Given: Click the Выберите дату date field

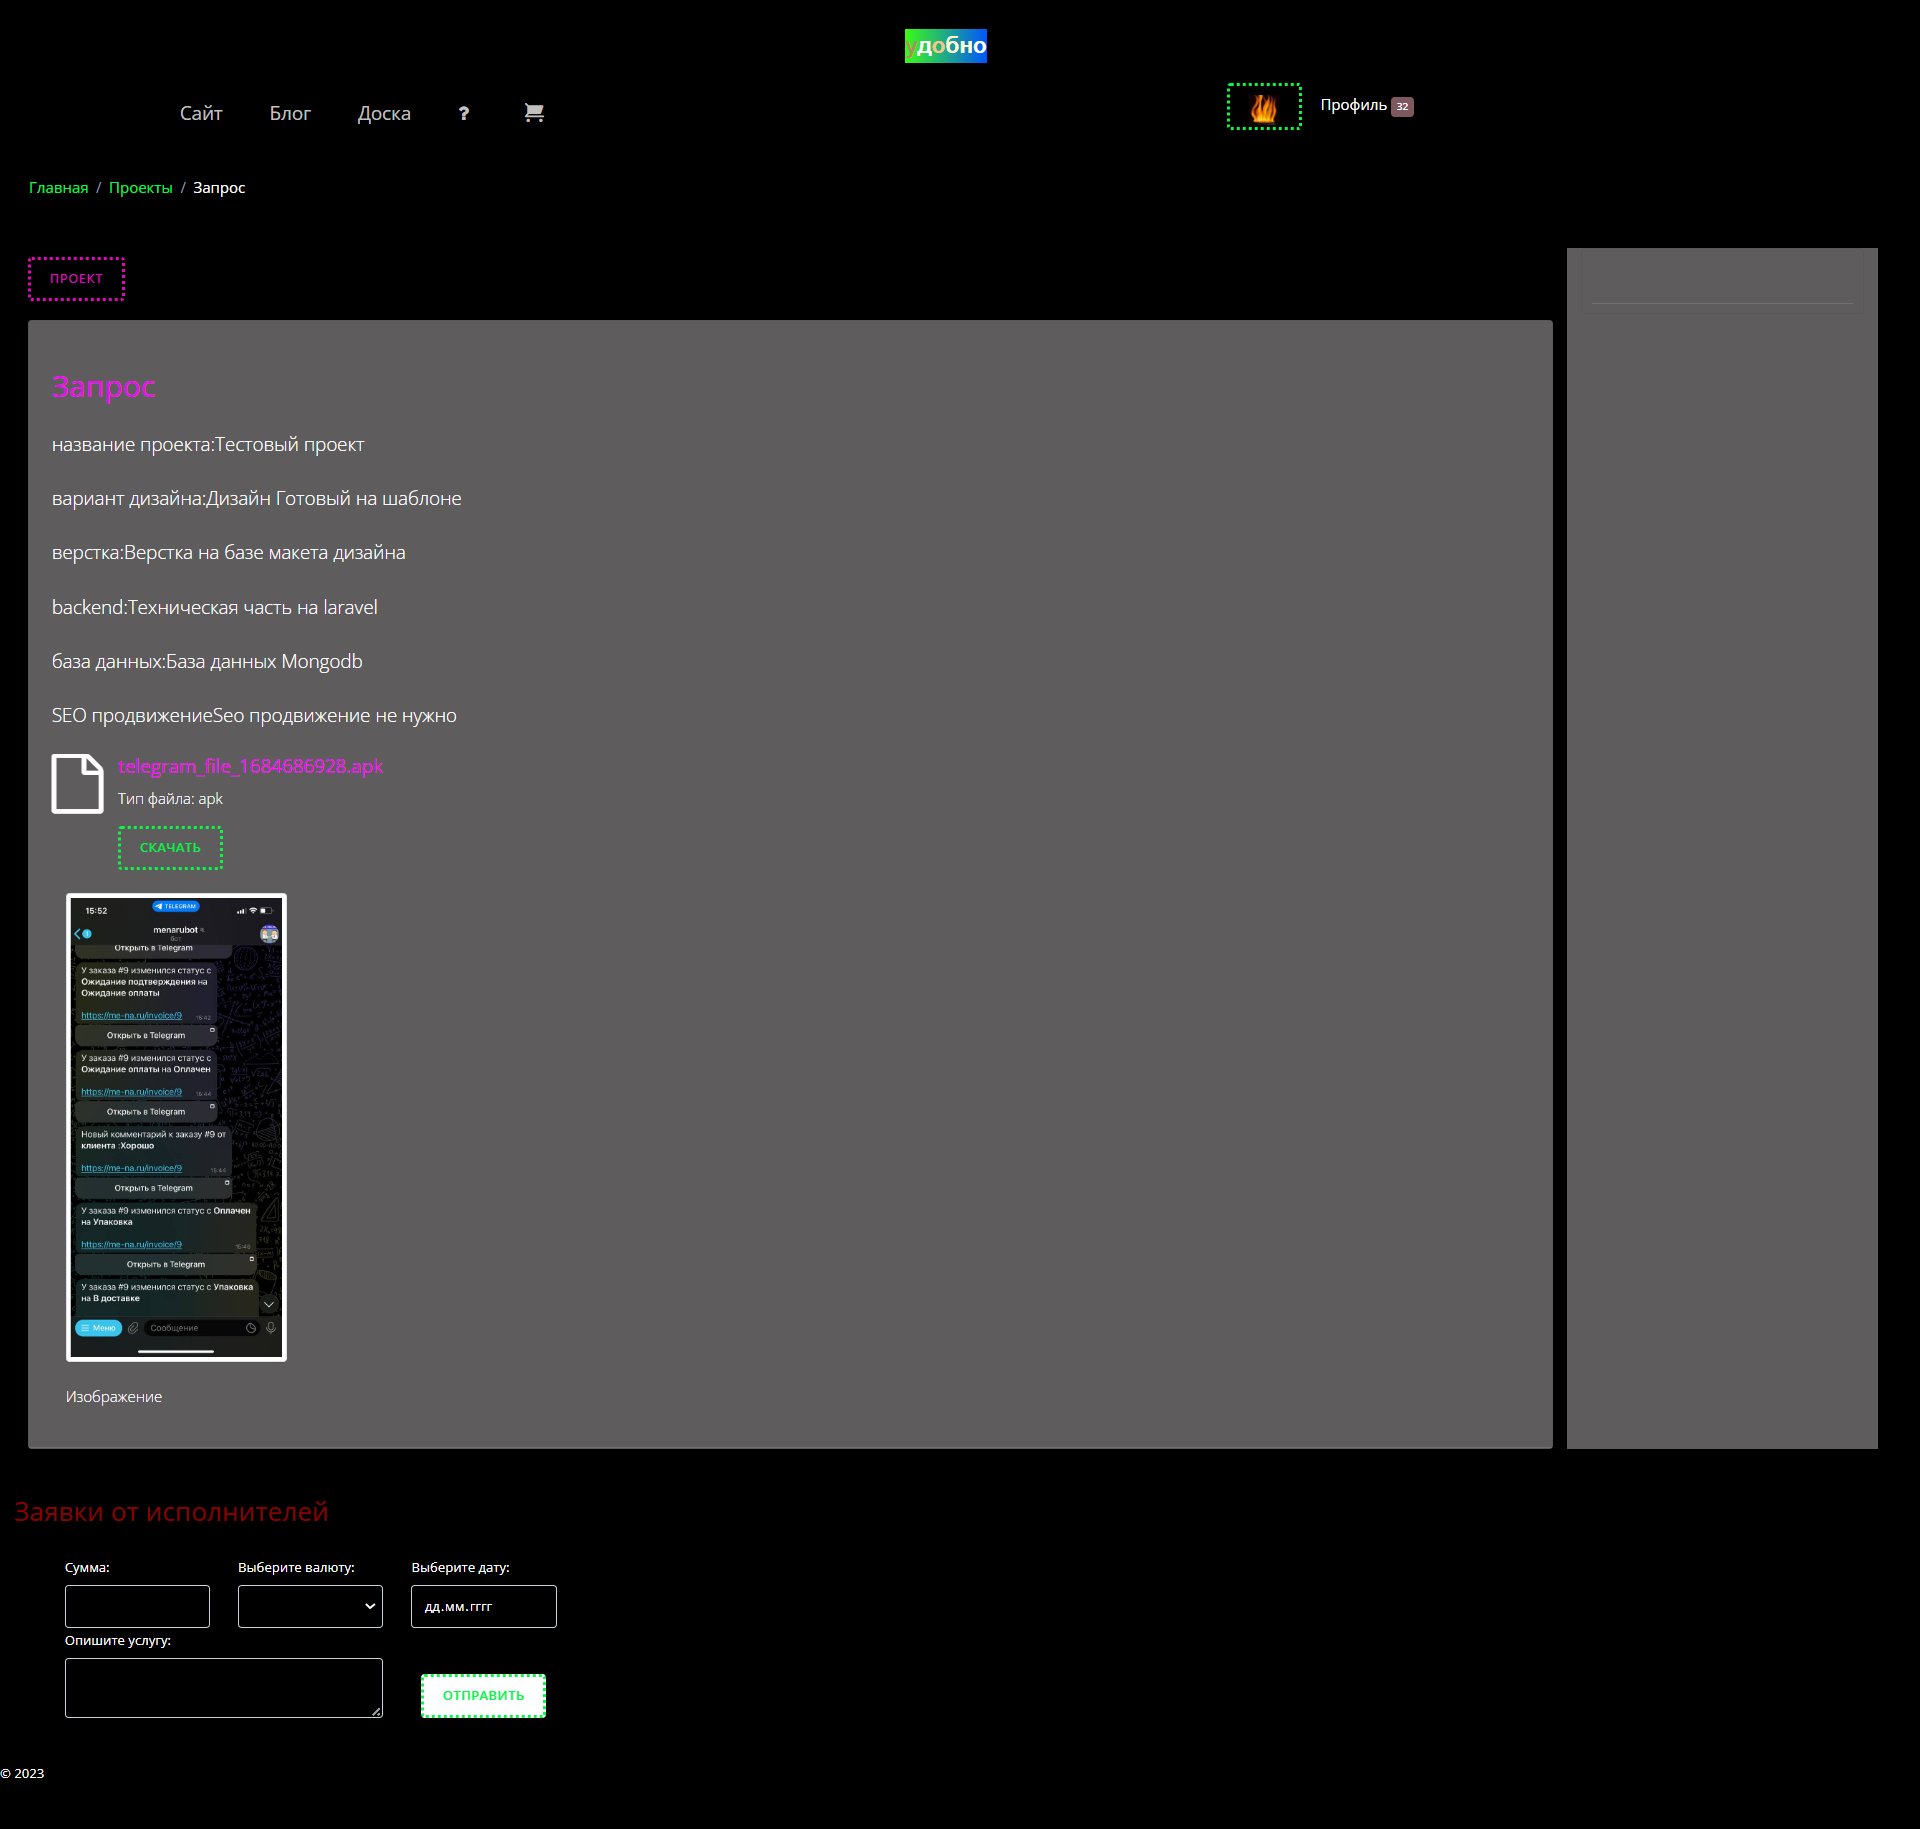Looking at the screenshot, I should pos(483,1606).
